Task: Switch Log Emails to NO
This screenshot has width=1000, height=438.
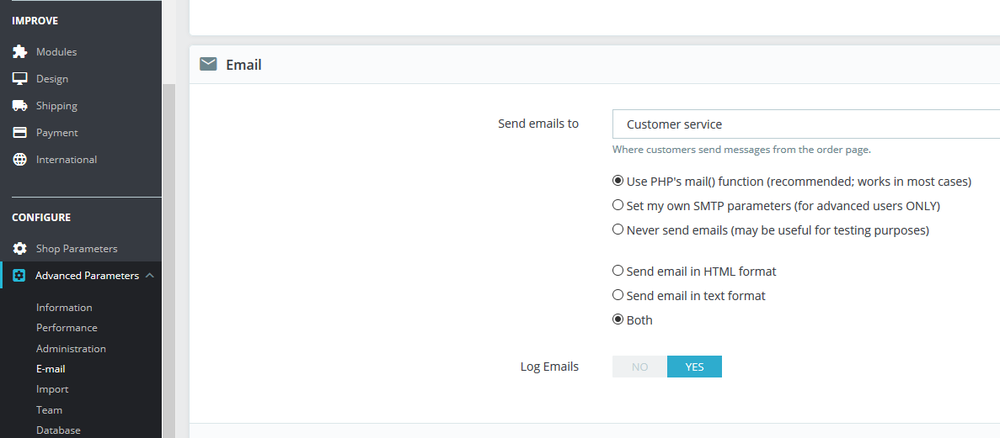Action: tap(640, 367)
